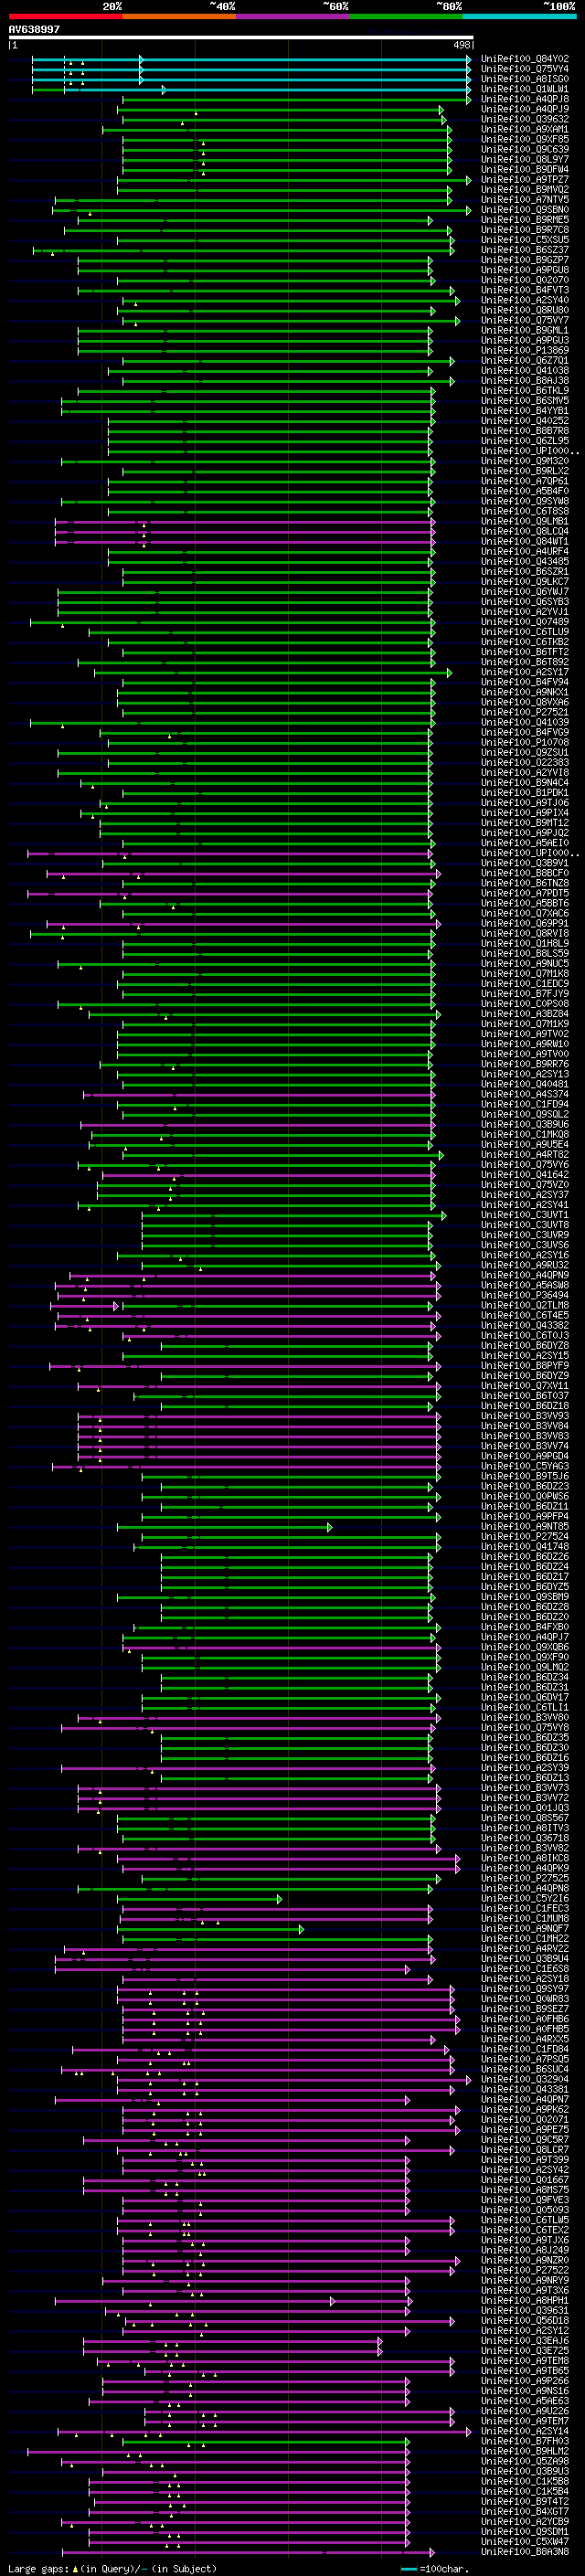
Task: Select the label UniRef100_B9DFW4
Action: pyautogui.click(x=525, y=170)
